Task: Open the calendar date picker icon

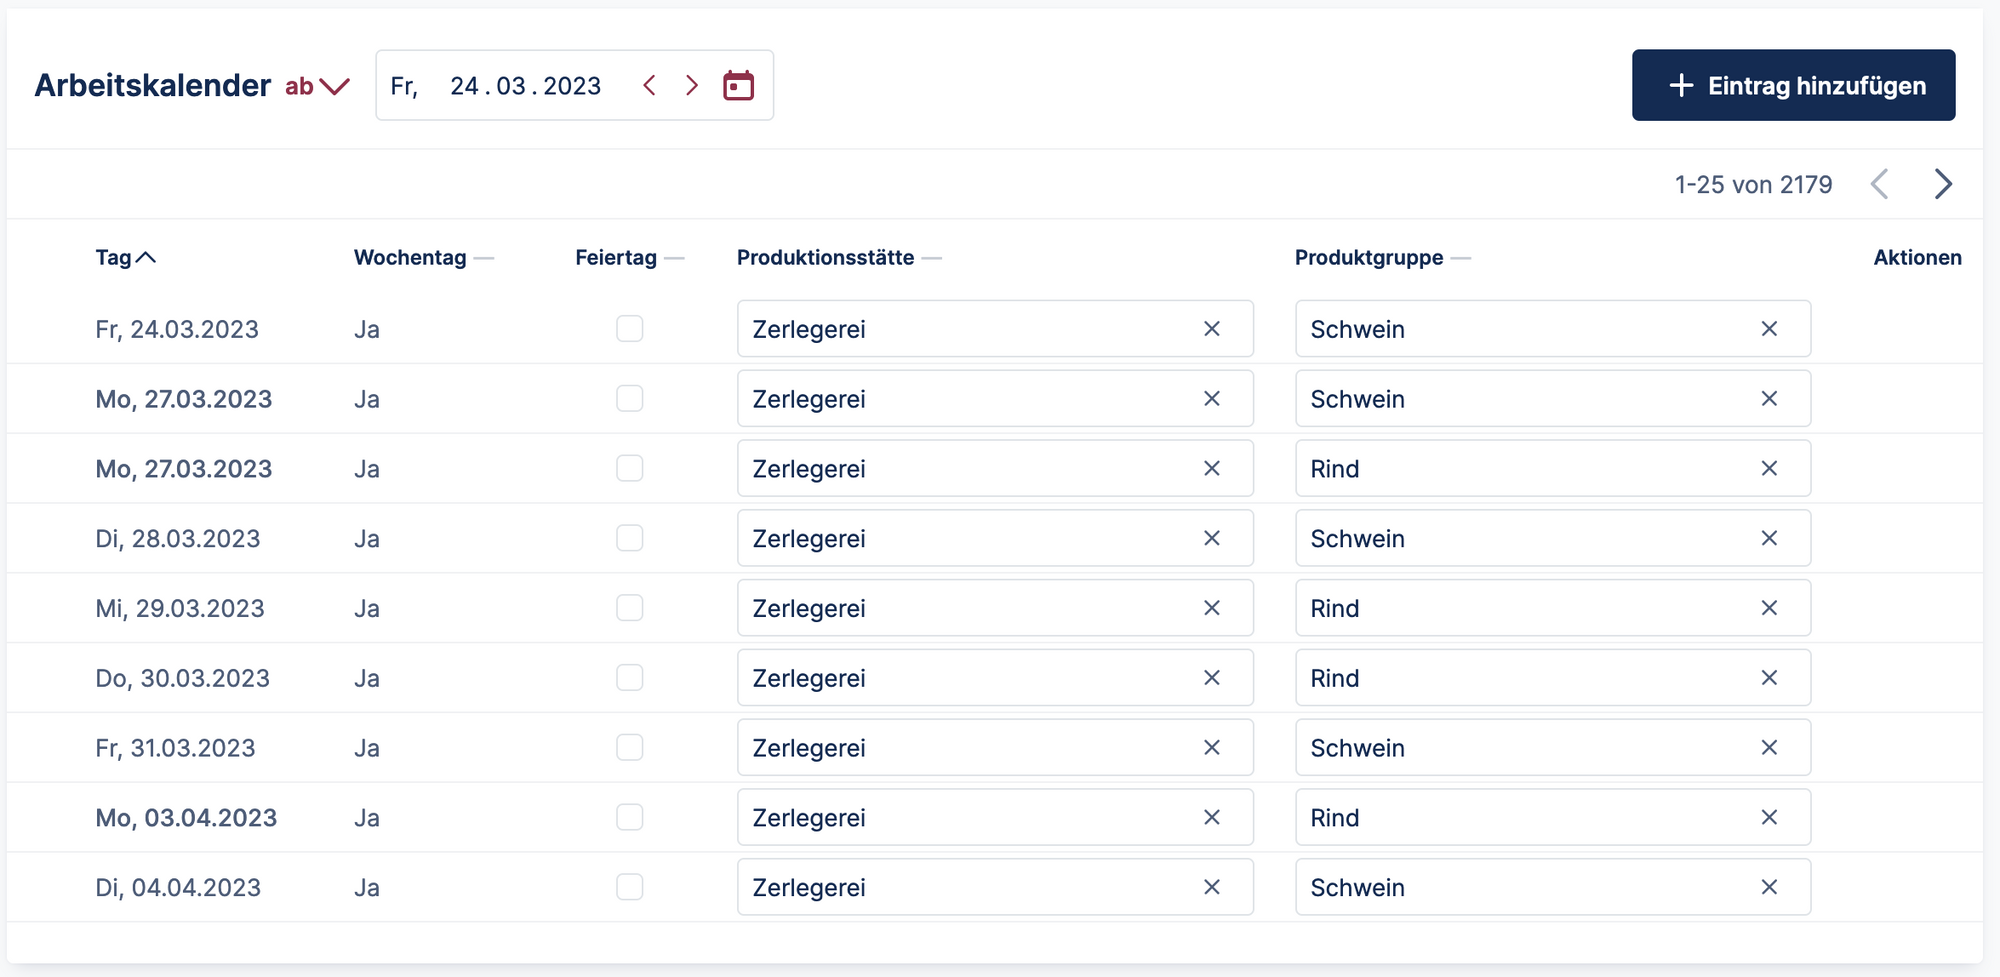Action: click(x=738, y=86)
